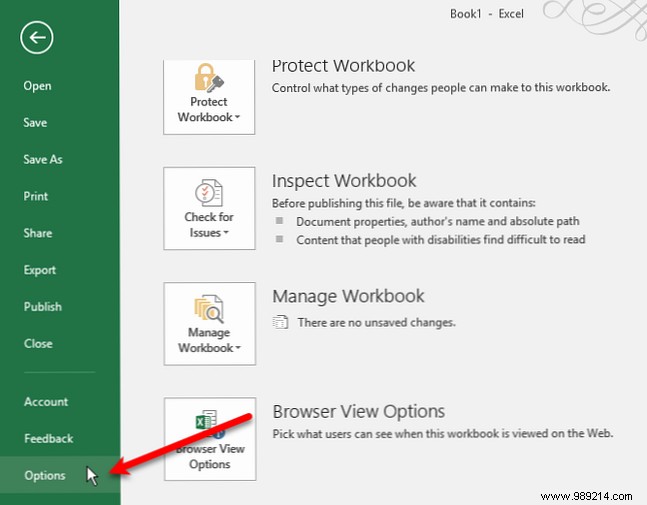Click 'Content that people with disabilities find difficult to read'

point(441,239)
